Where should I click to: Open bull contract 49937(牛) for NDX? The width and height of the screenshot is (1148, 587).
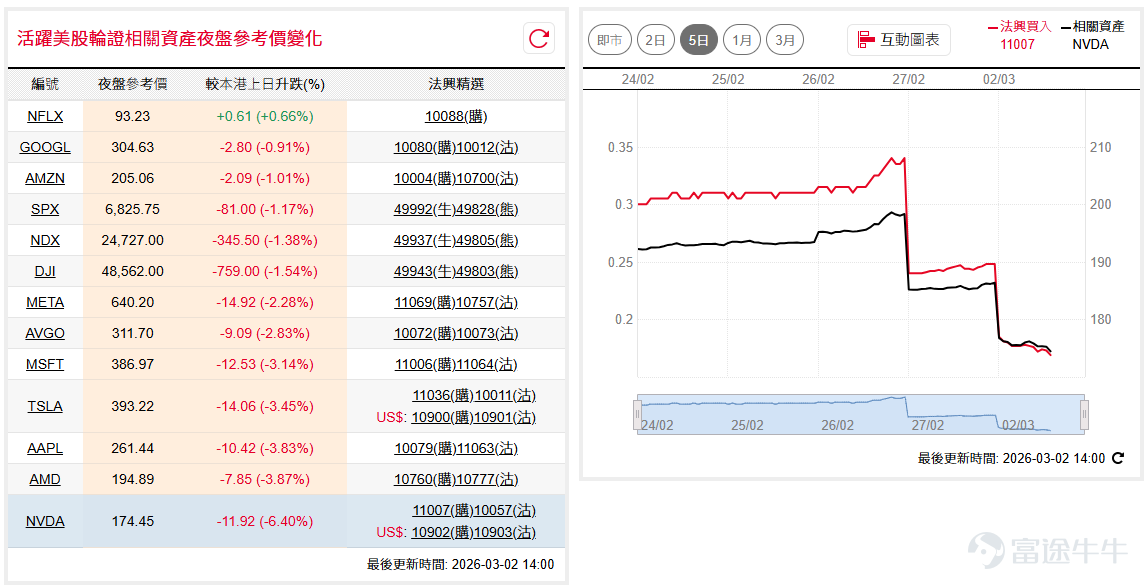tap(425, 240)
